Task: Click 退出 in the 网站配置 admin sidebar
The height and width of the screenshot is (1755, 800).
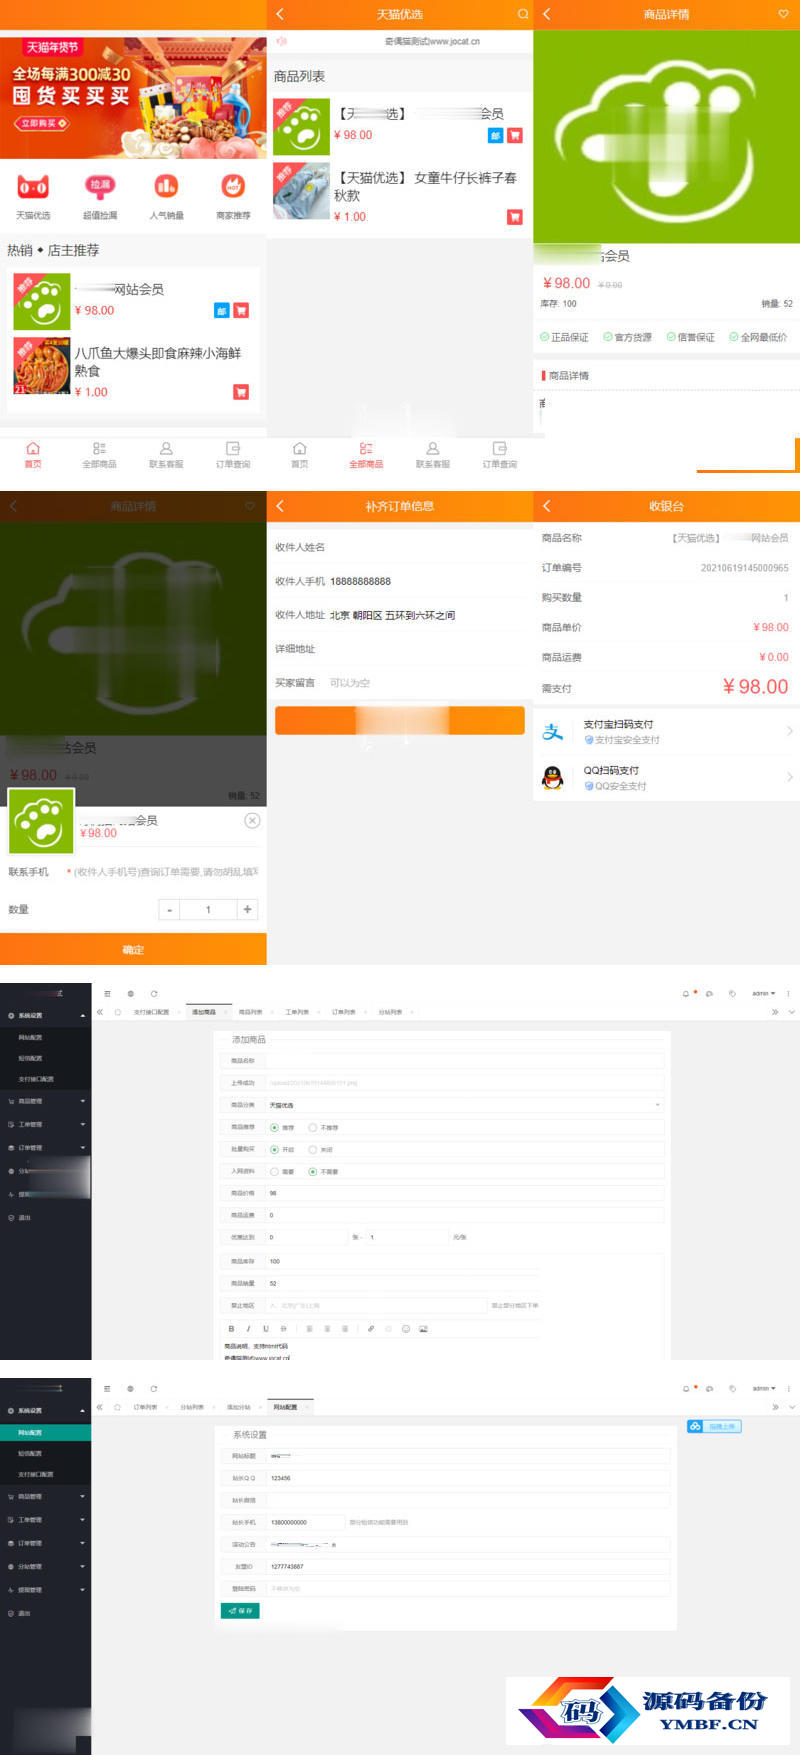Action: click(x=46, y=1613)
